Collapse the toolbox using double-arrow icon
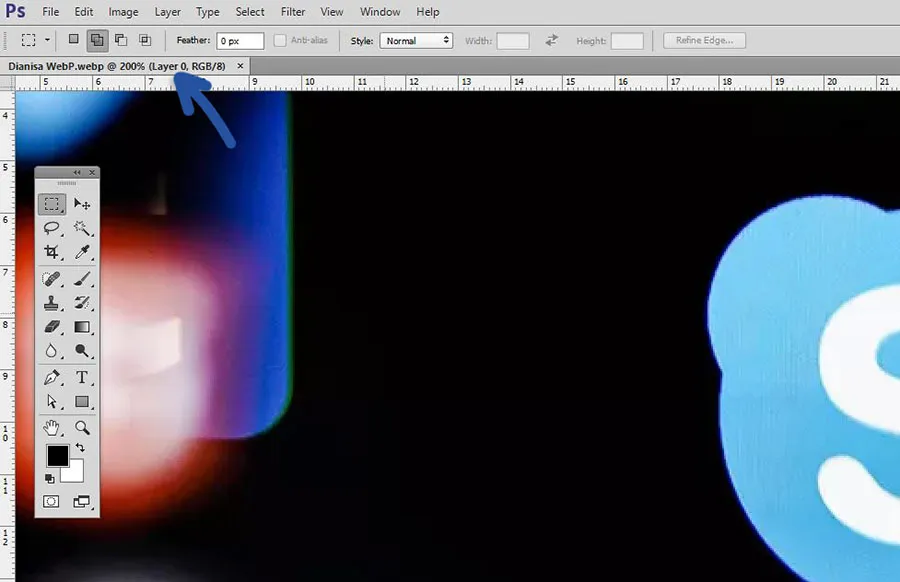This screenshot has width=900, height=582. (78, 173)
